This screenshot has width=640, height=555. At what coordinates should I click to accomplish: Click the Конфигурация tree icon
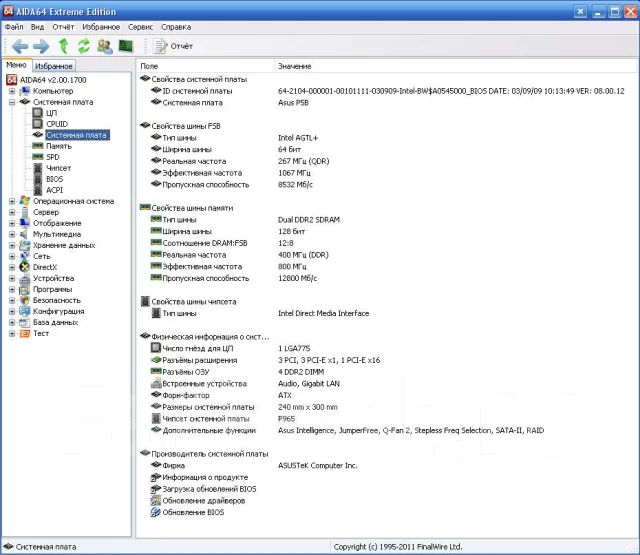pyautogui.click(x=24, y=311)
